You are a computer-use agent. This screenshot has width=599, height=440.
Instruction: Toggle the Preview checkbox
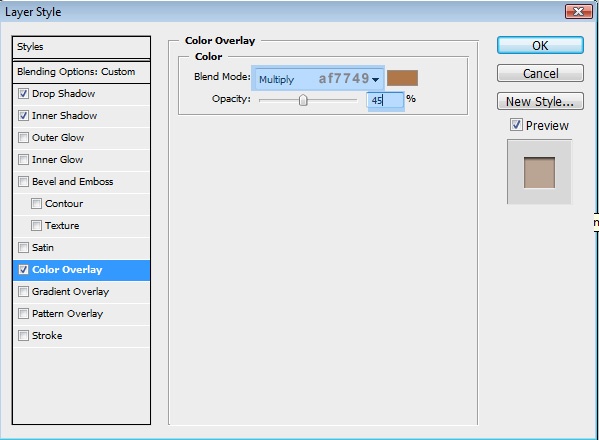click(x=516, y=125)
